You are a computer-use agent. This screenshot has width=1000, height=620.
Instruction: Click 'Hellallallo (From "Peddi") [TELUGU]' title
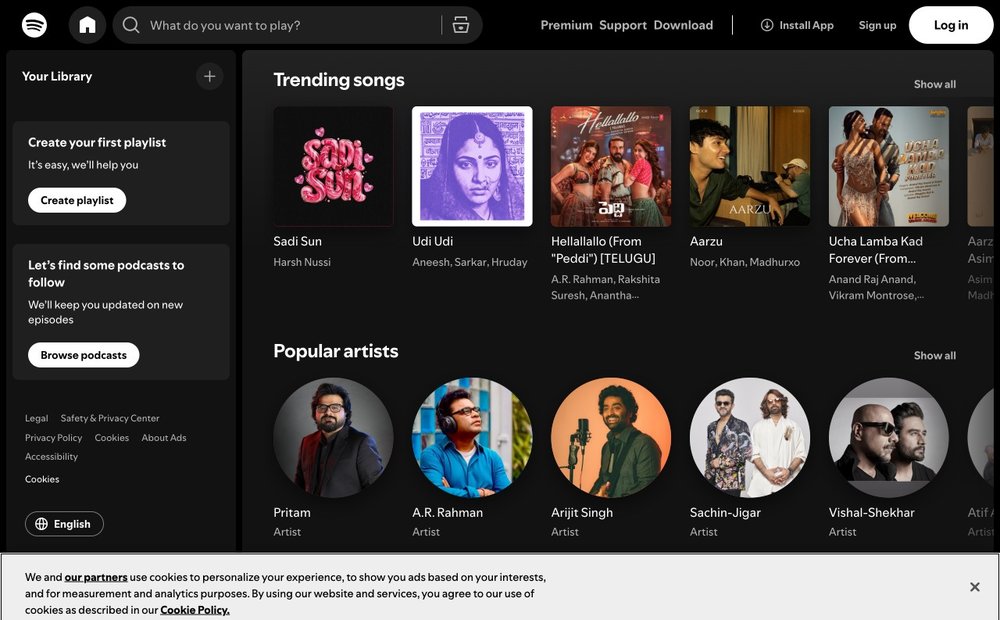coord(603,250)
